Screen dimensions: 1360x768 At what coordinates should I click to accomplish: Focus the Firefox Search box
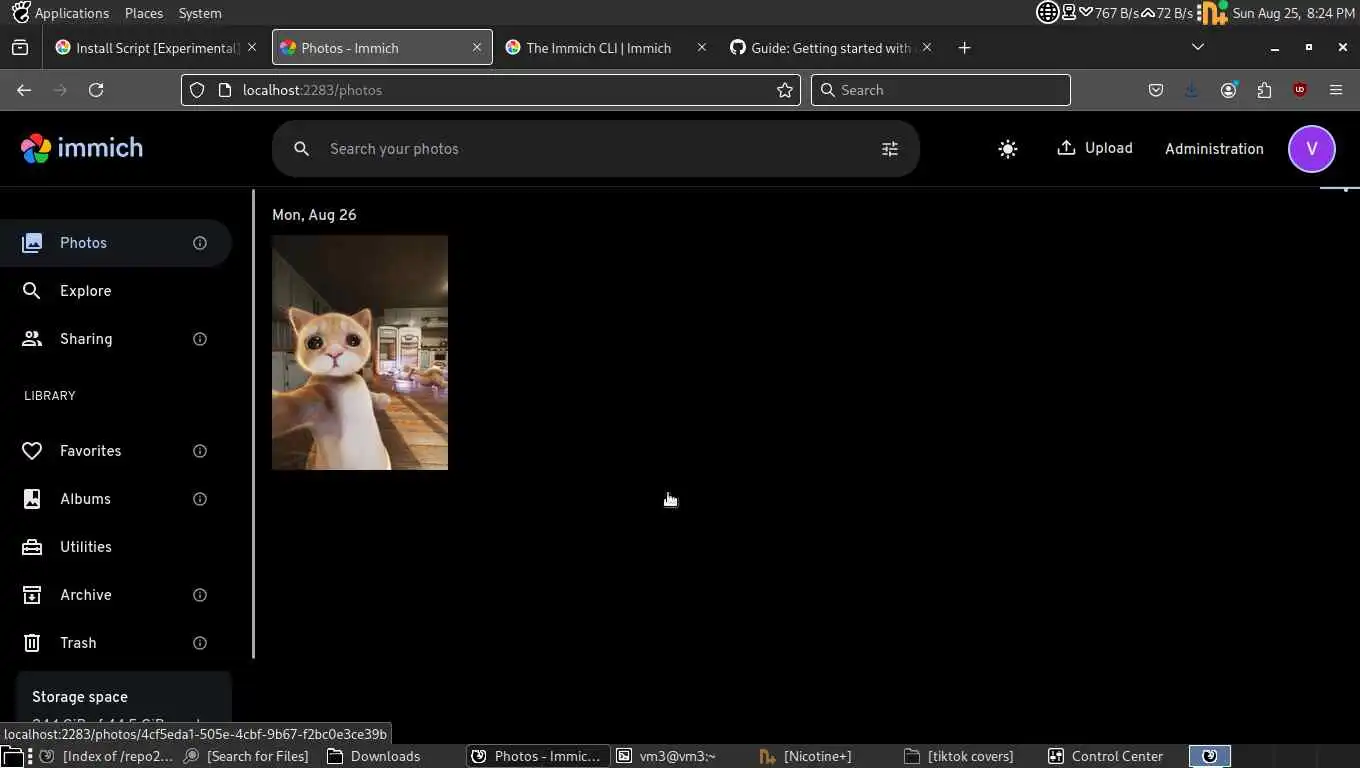click(940, 90)
